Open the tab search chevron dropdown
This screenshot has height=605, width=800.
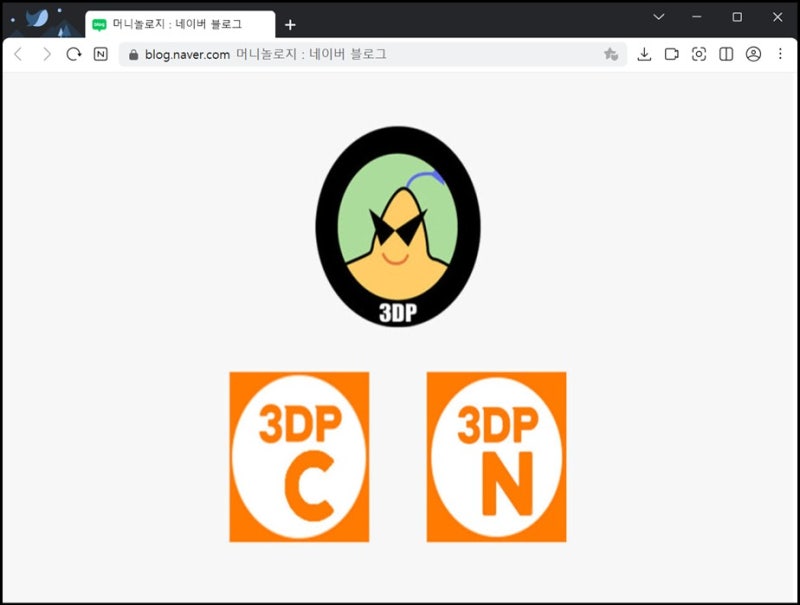click(x=658, y=17)
